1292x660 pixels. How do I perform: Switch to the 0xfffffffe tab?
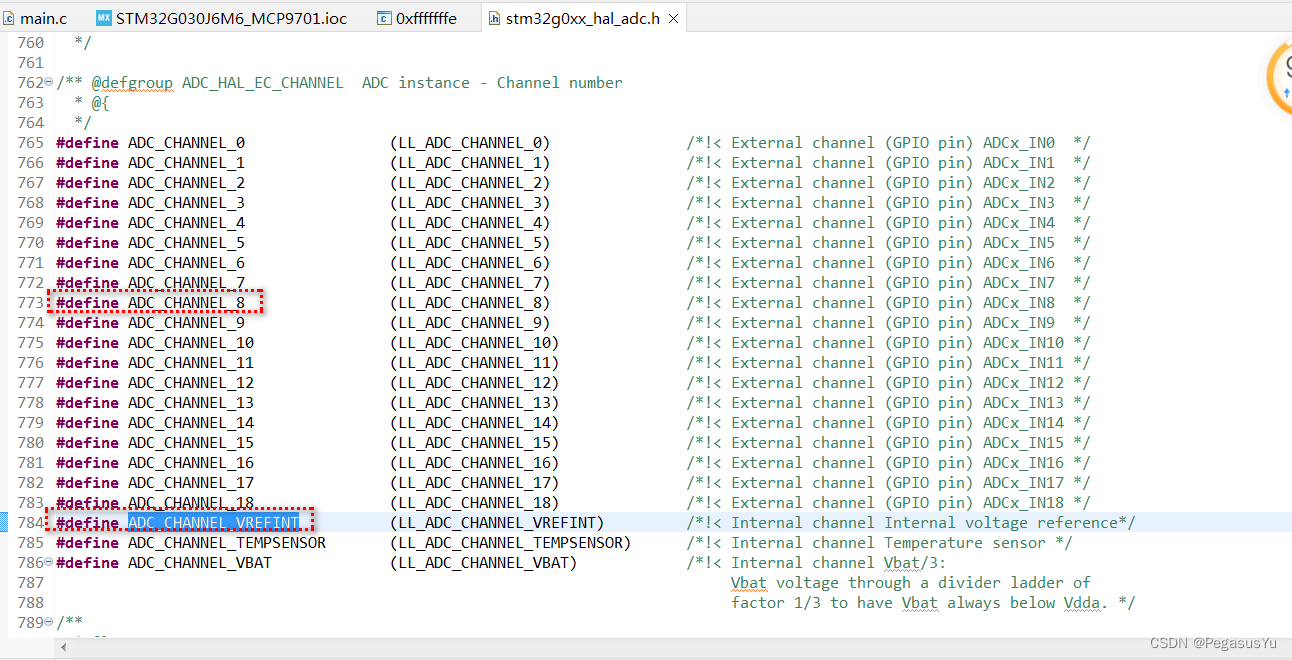point(416,18)
